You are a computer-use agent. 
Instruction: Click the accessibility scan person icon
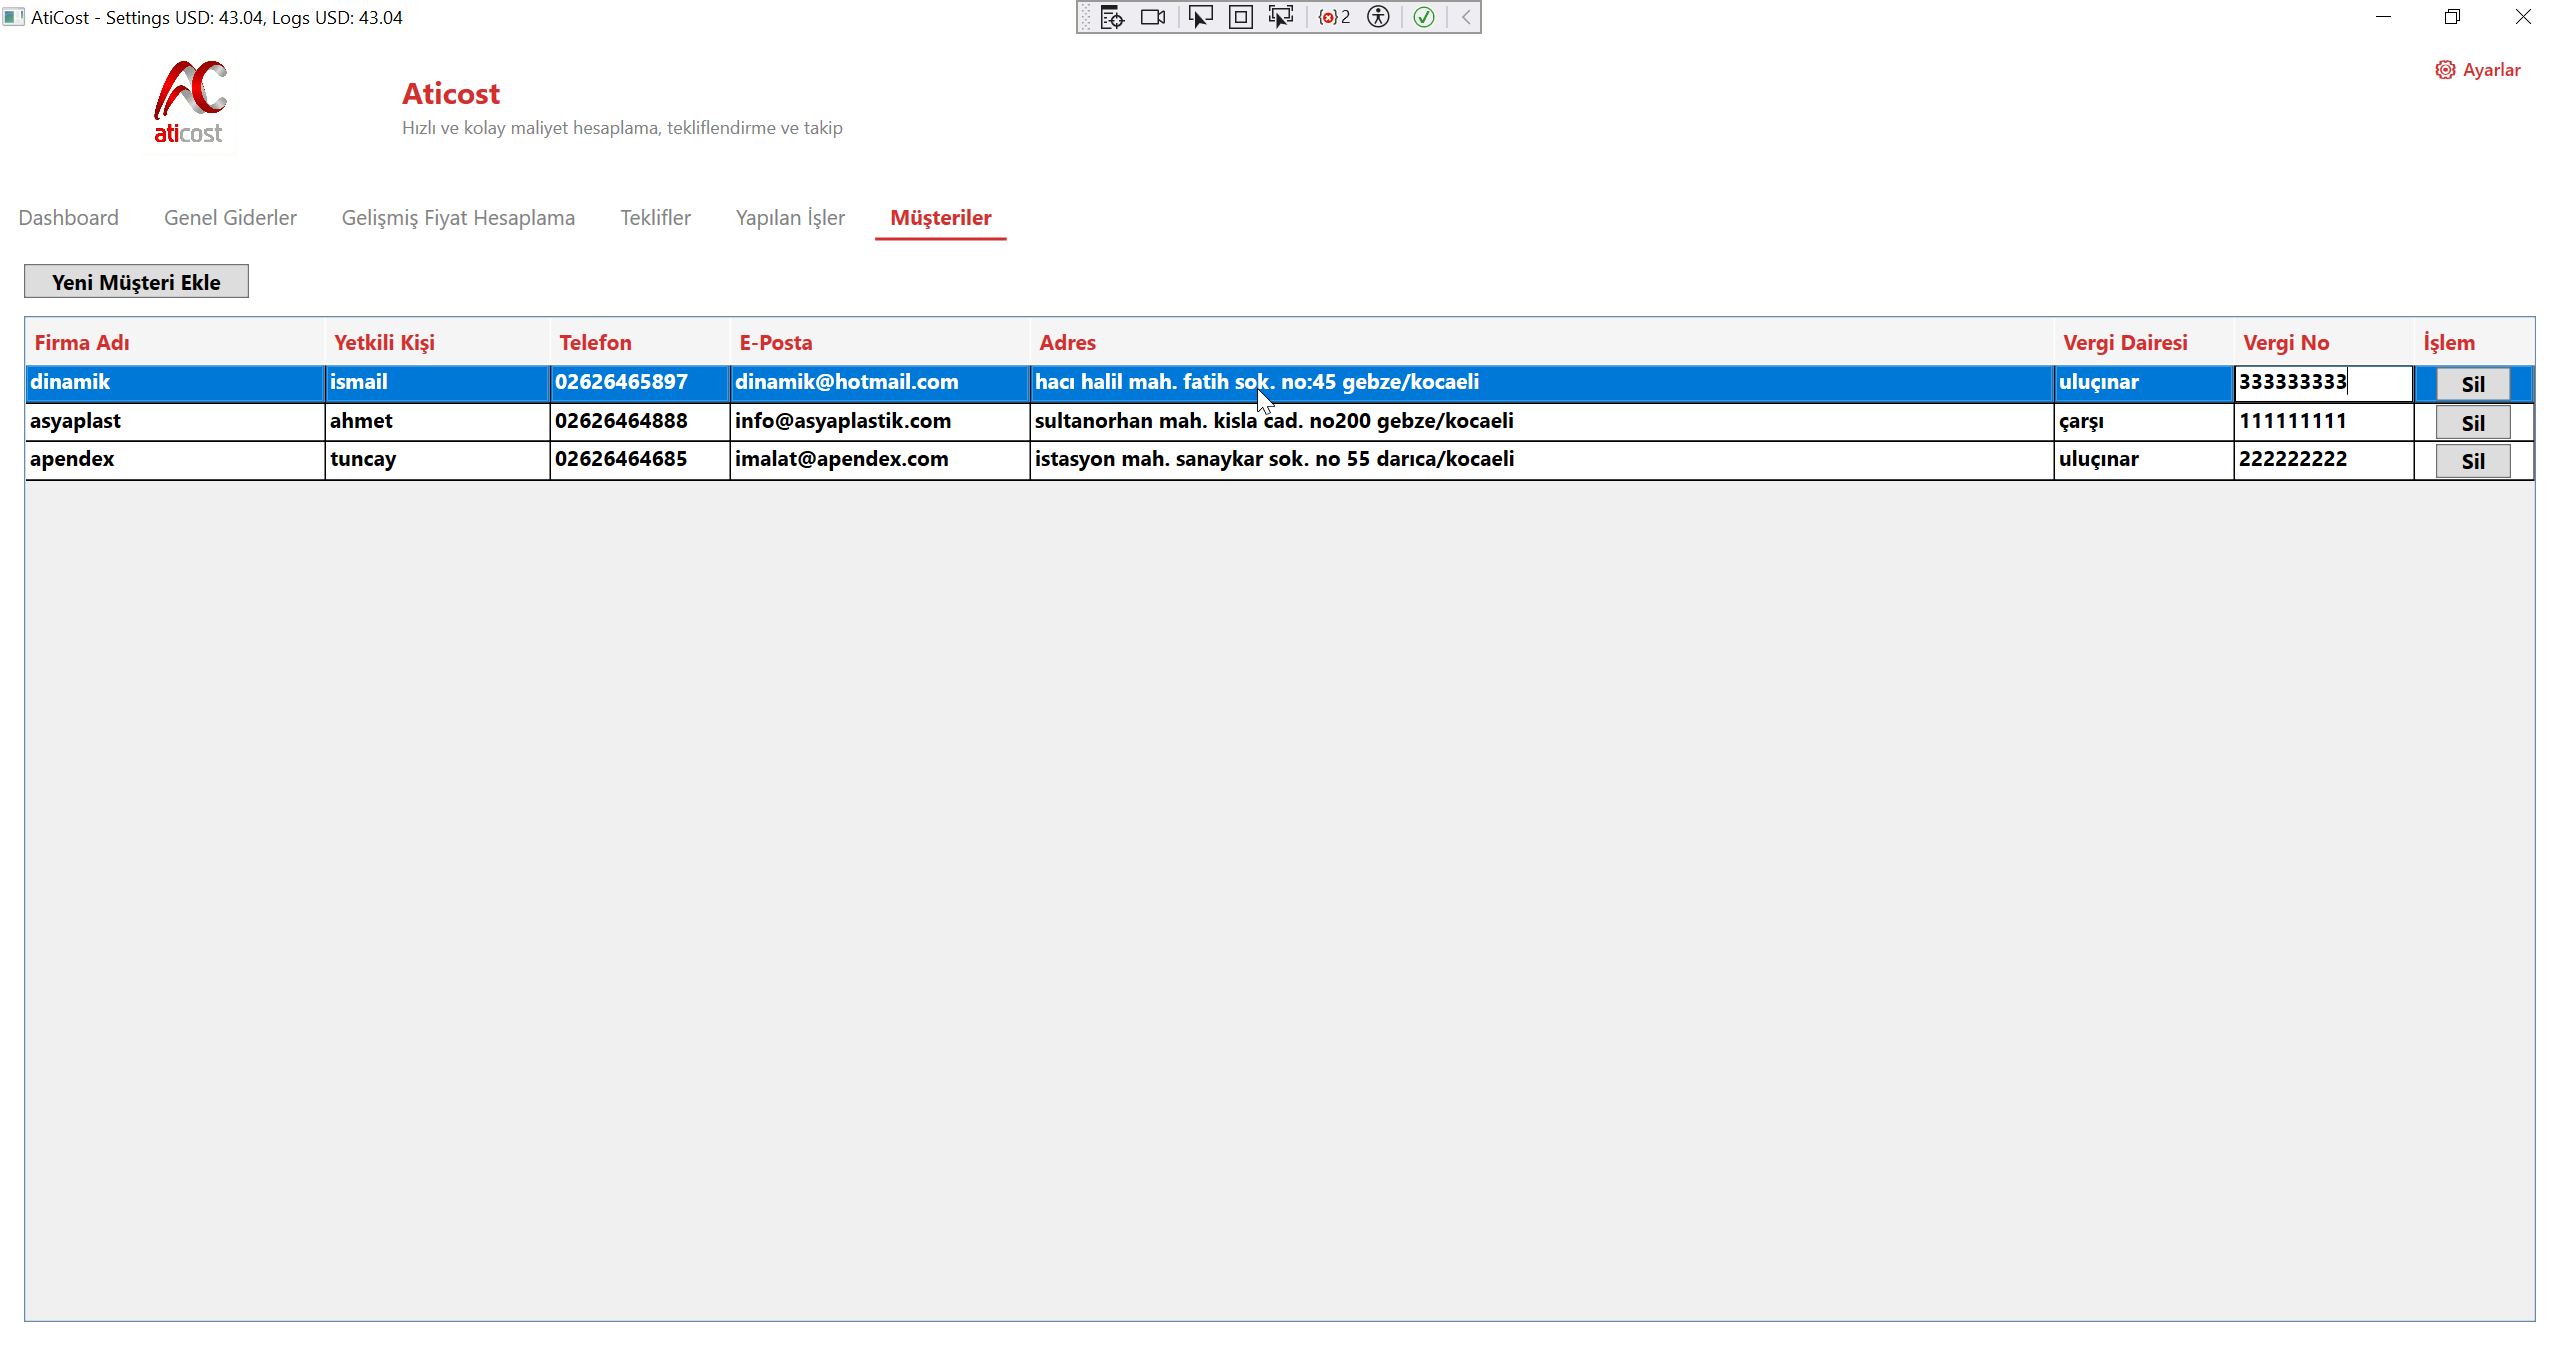[x=1378, y=17]
